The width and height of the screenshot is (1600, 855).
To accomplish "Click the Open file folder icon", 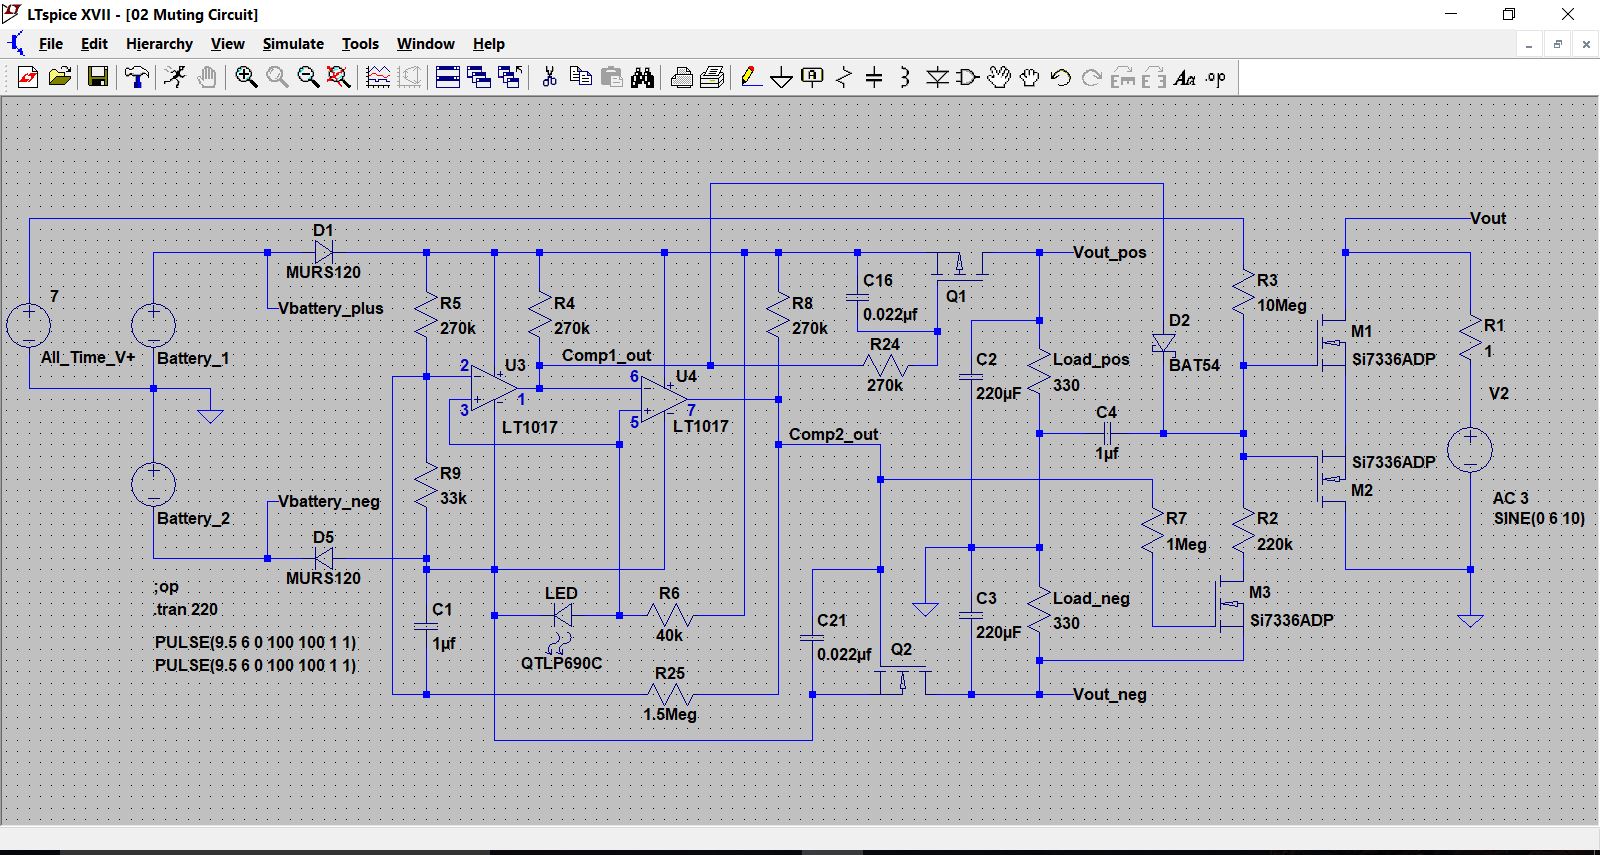I will 60,77.
